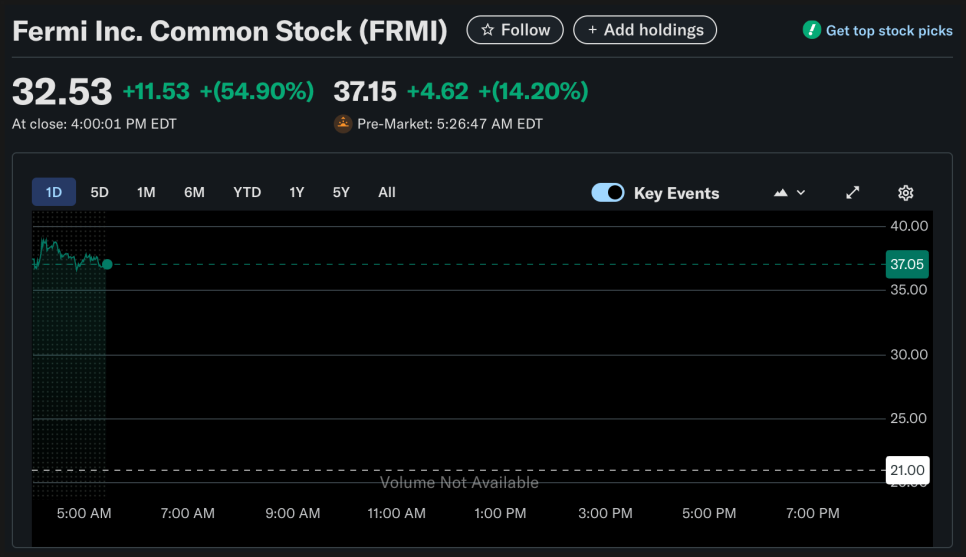The height and width of the screenshot is (557, 966).
Task: Toggle the Key Events switch
Action: (608, 193)
